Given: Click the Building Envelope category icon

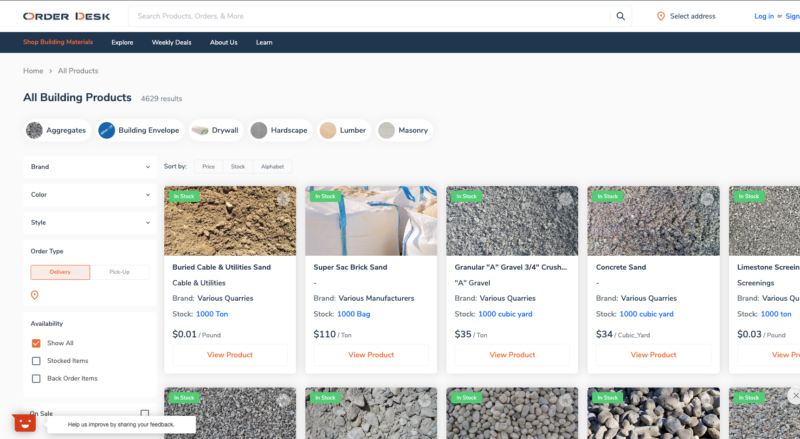Looking at the screenshot, I should point(107,130).
